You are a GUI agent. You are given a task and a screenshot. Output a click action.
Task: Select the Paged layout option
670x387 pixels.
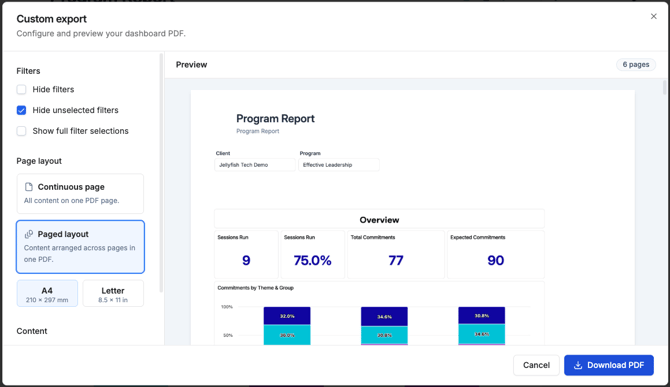(x=80, y=247)
